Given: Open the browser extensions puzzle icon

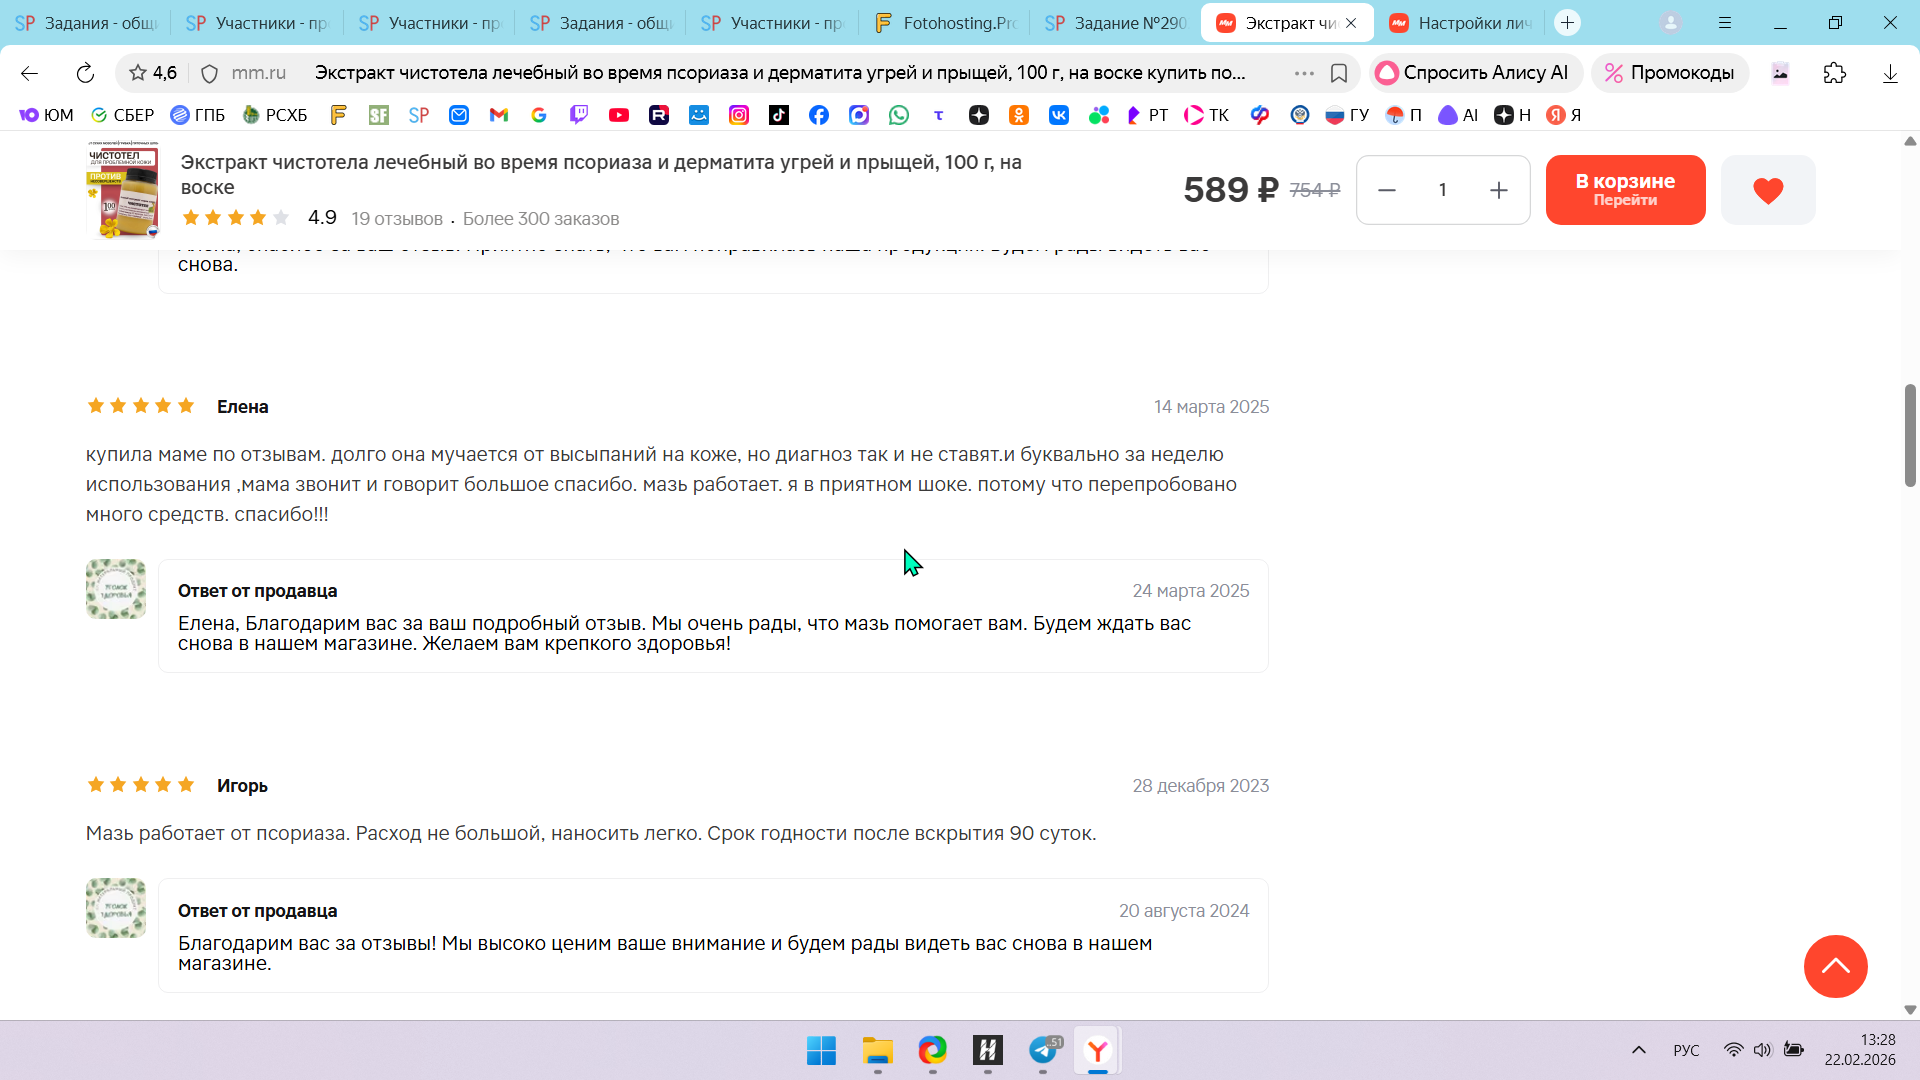Looking at the screenshot, I should point(1834,73).
